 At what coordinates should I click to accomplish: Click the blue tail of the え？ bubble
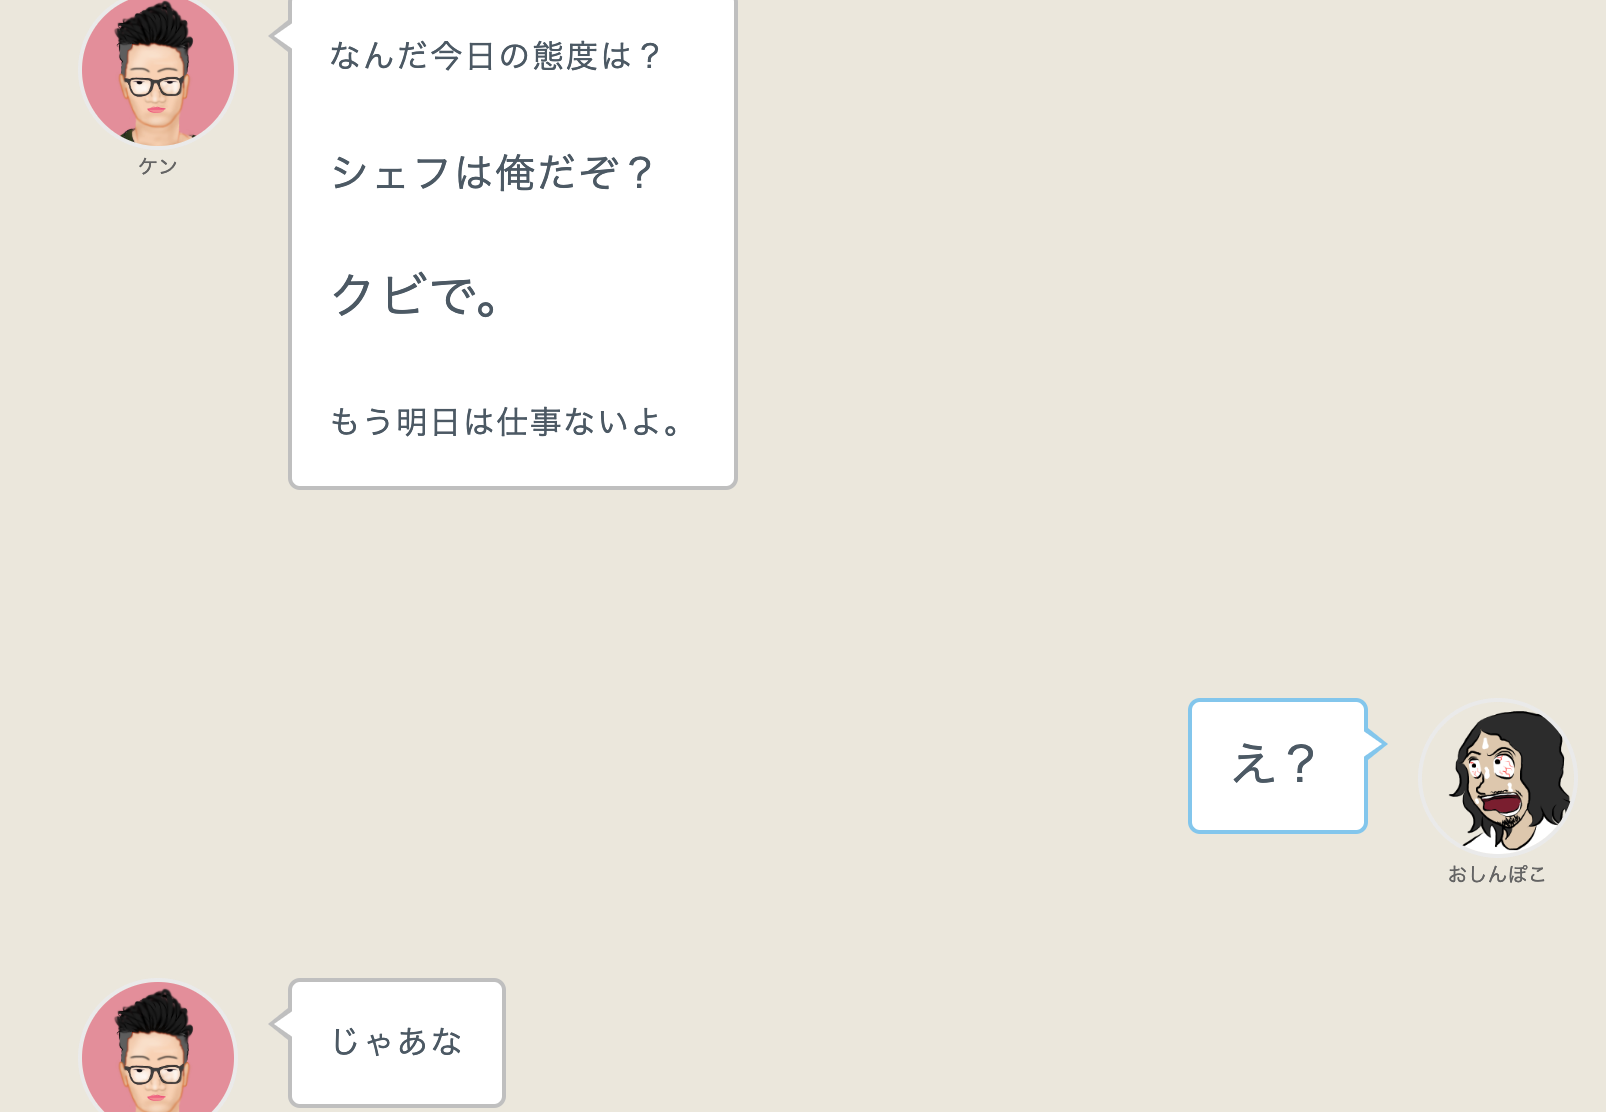click(1376, 744)
